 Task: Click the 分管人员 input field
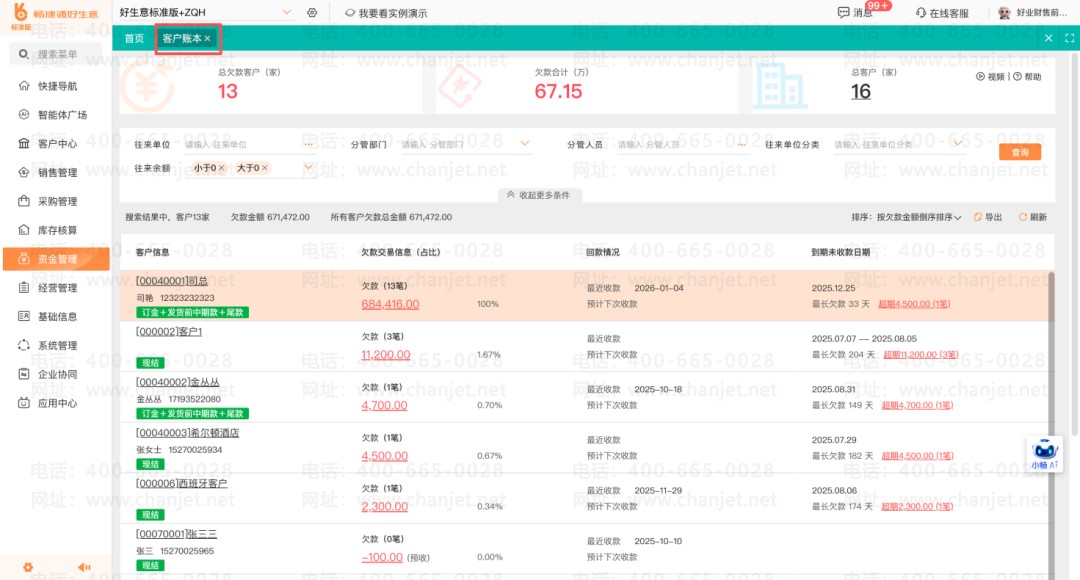[674, 145]
